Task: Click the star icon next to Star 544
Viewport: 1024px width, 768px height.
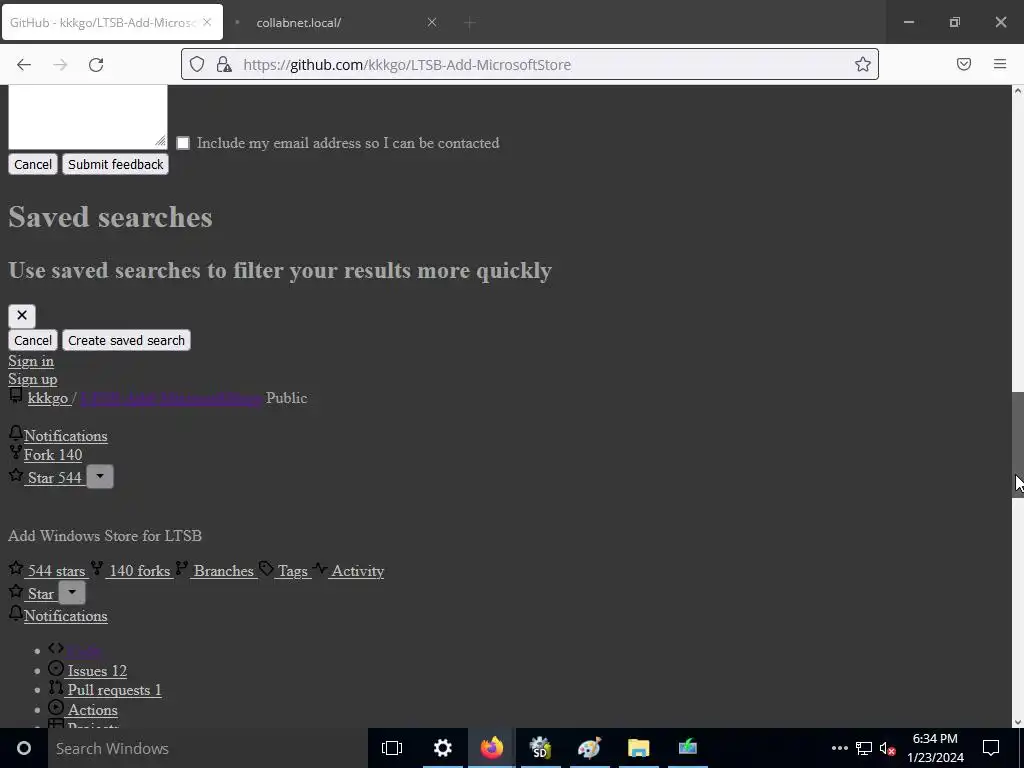Action: point(16,475)
